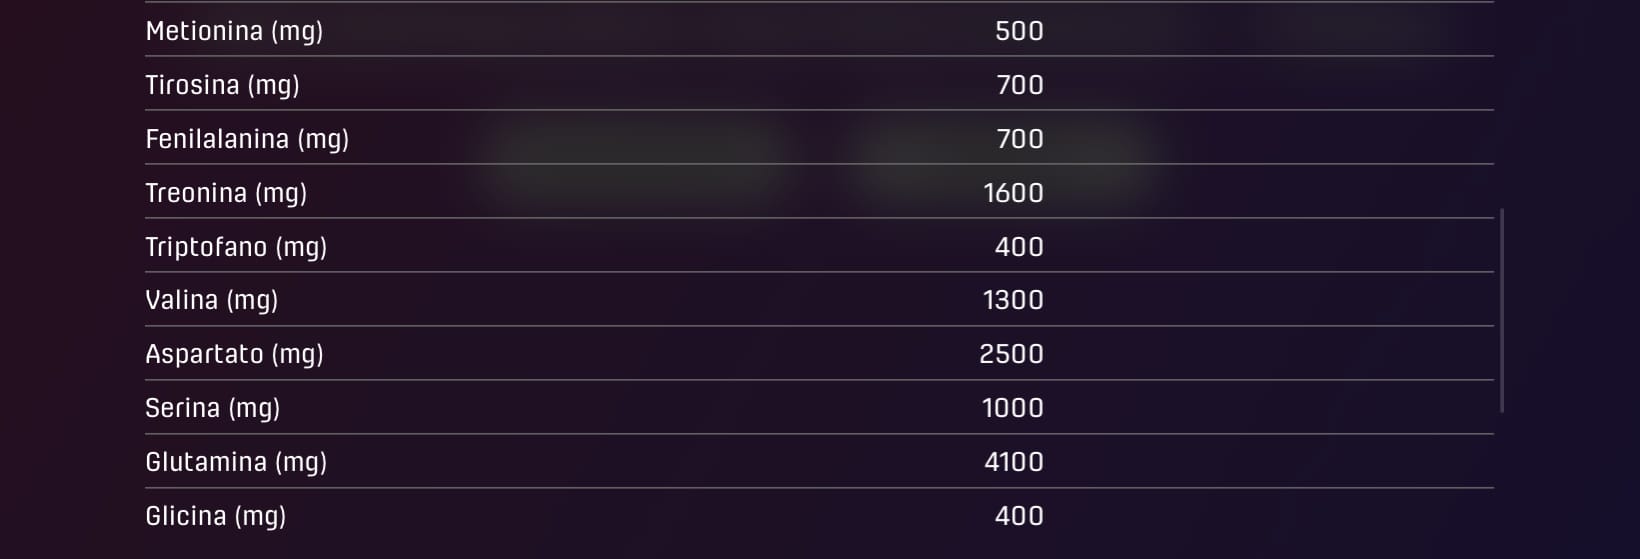Viewport: 1640px width, 559px height.
Task: Select the Treonina (mg) row label
Action: coord(226,193)
